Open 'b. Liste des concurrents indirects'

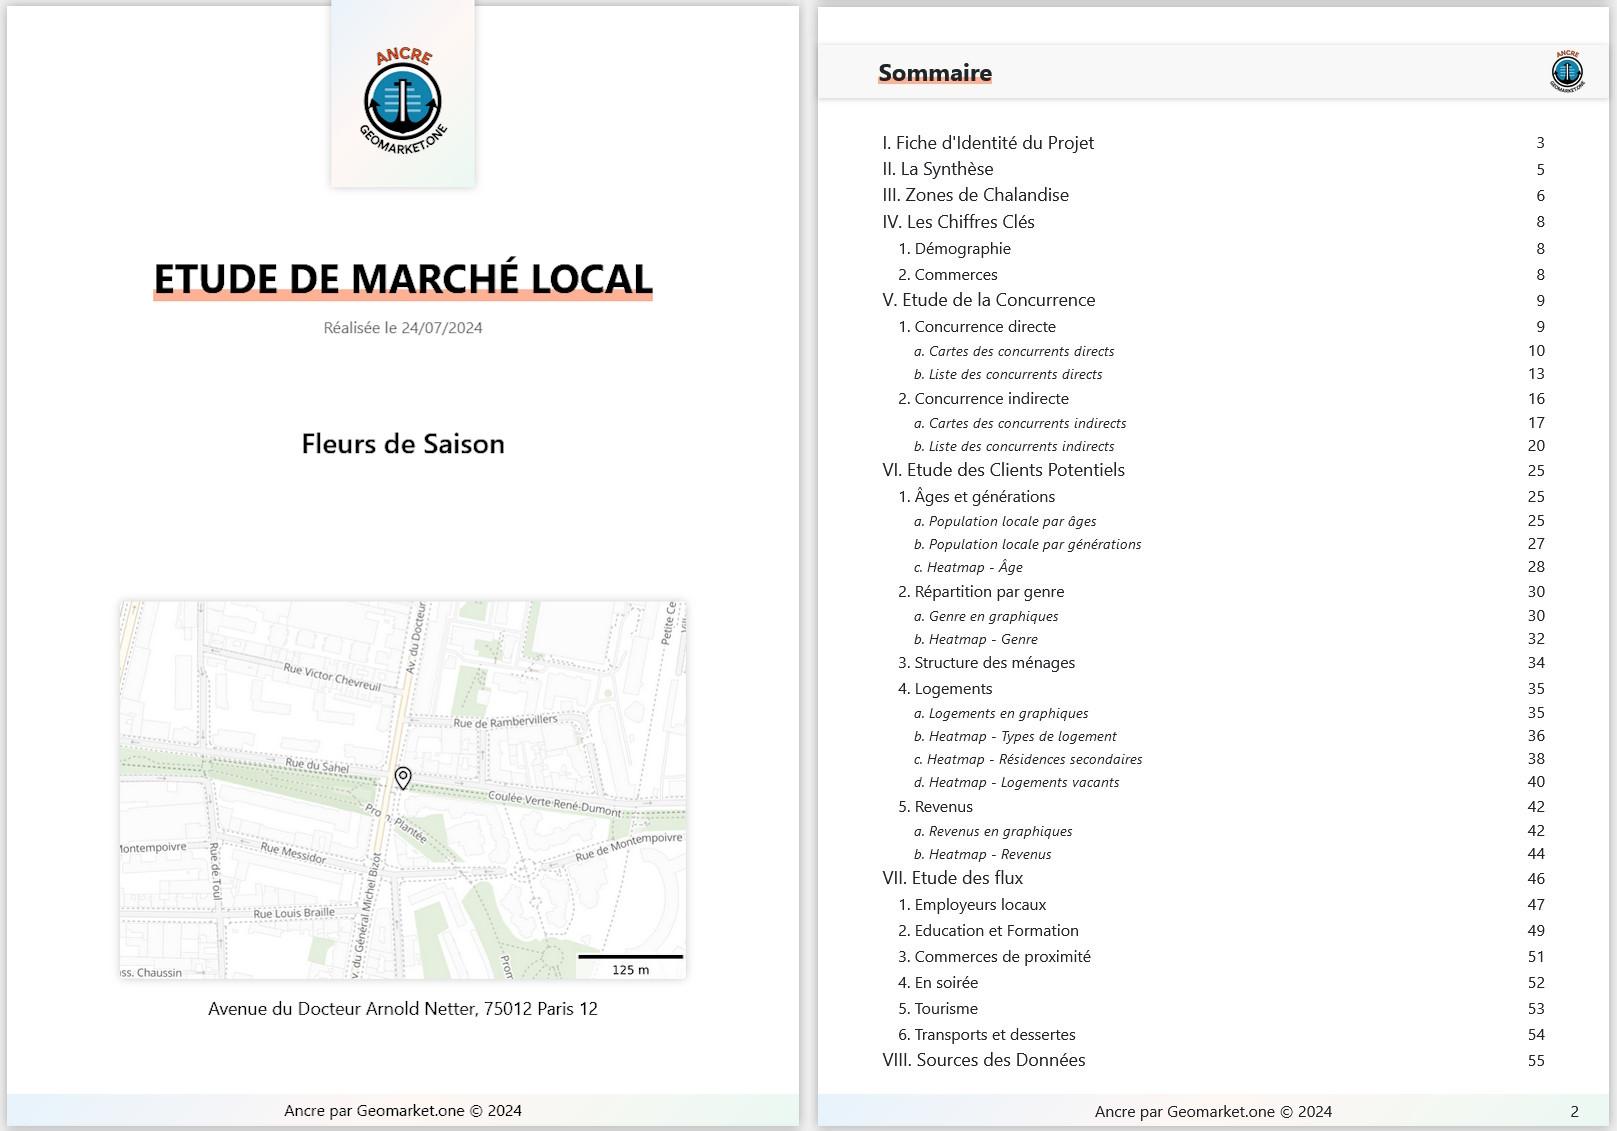coord(1014,446)
